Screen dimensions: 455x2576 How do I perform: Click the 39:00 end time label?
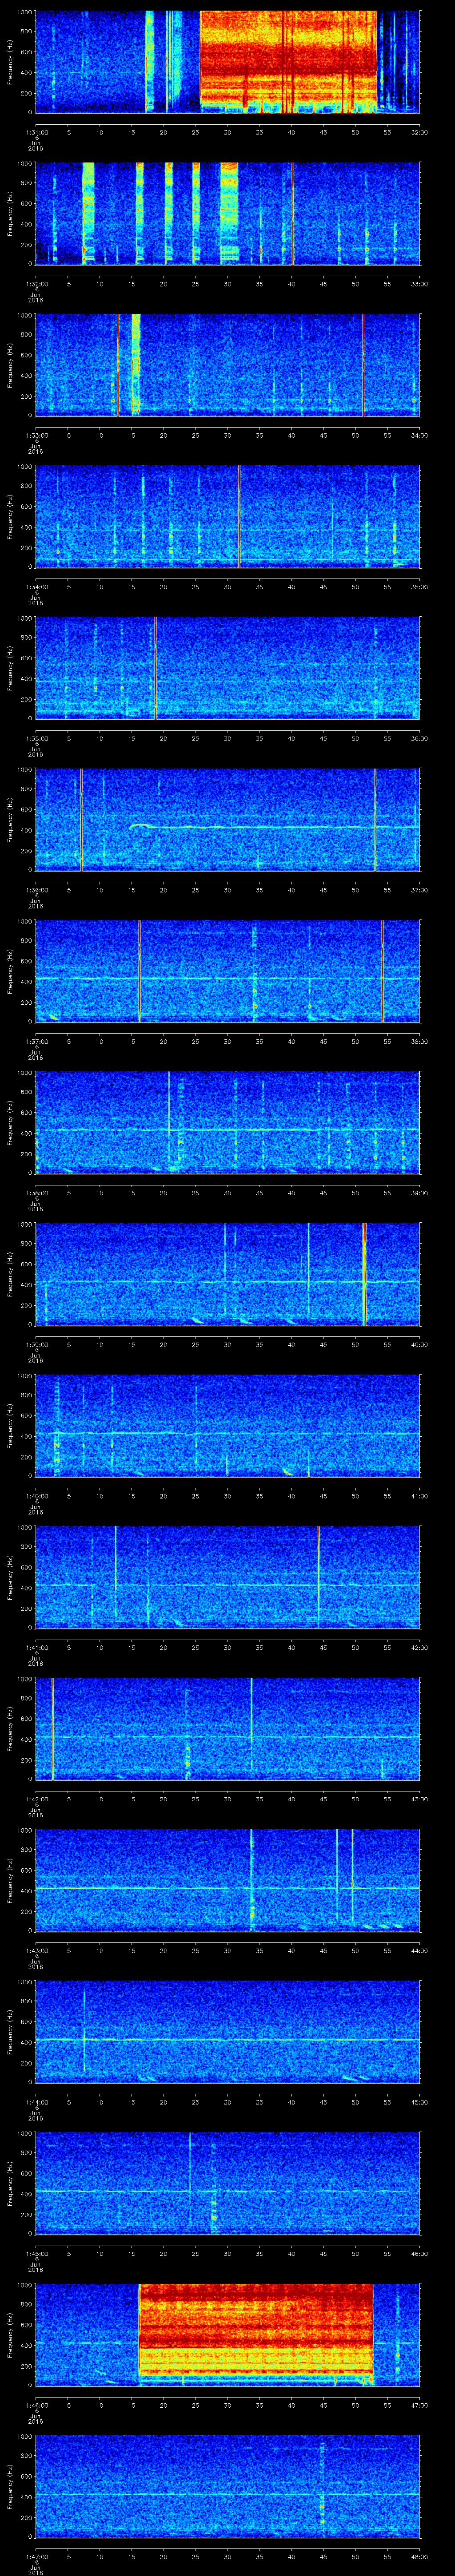tap(419, 1193)
